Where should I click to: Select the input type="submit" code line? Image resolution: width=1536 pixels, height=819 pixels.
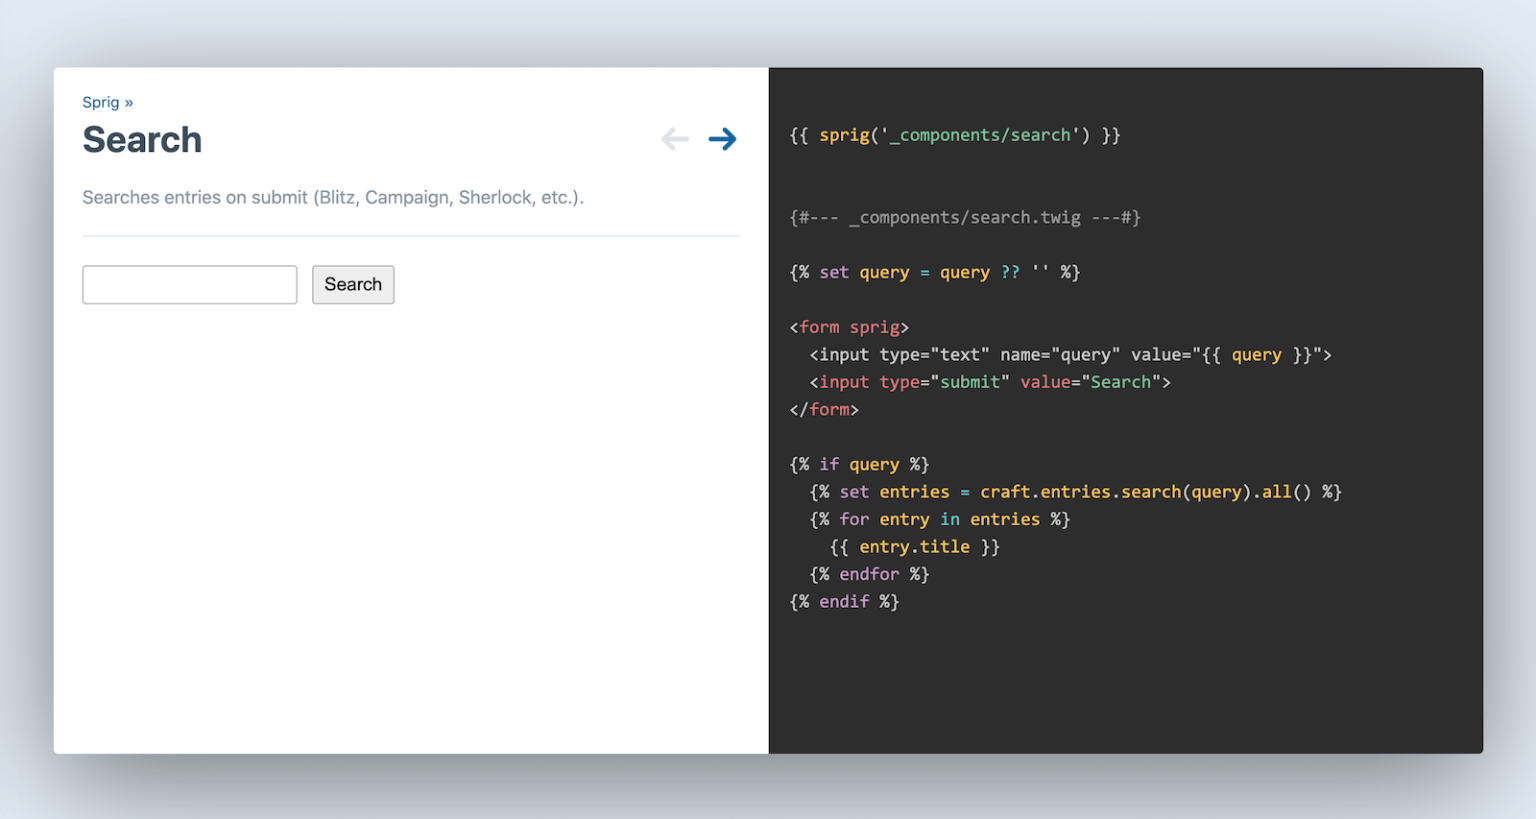(x=990, y=382)
